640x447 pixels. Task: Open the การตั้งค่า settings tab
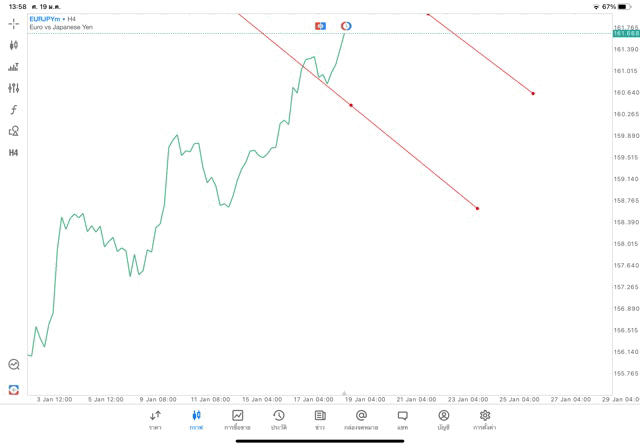pyautogui.click(x=485, y=419)
